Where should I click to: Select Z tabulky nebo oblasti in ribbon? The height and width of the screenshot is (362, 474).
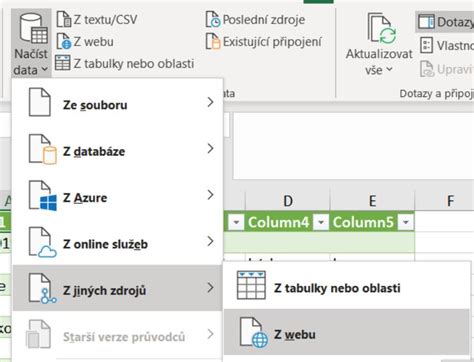[124, 63]
